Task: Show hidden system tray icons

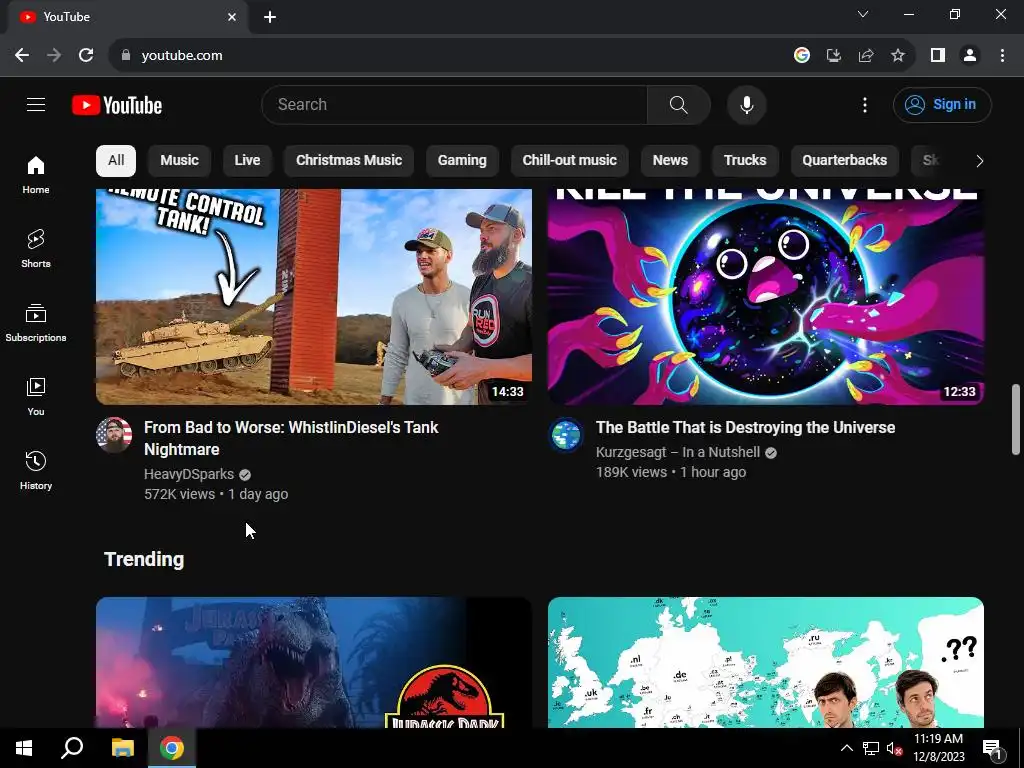Action: click(x=846, y=748)
